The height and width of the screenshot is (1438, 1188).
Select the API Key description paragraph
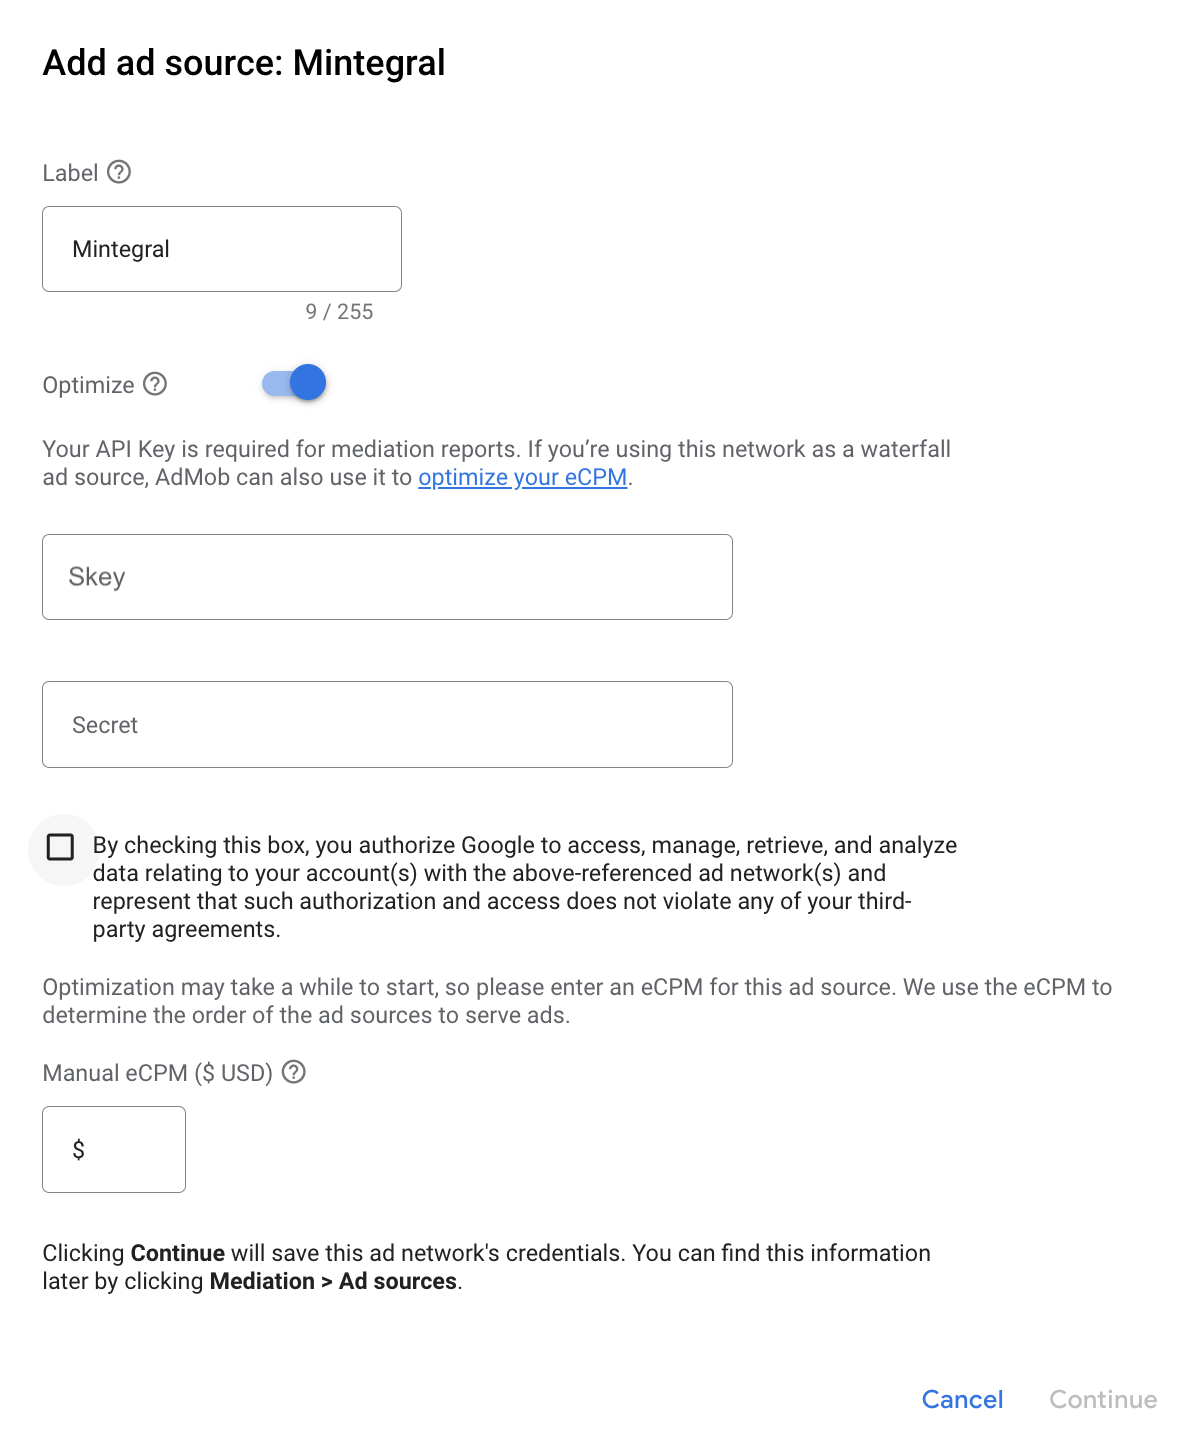[497, 462]
